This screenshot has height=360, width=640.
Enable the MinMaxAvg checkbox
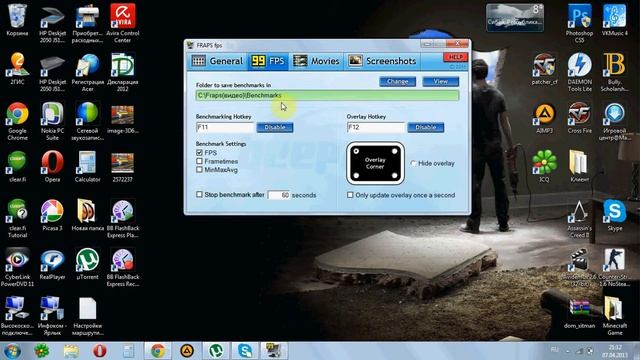point(199,170)
